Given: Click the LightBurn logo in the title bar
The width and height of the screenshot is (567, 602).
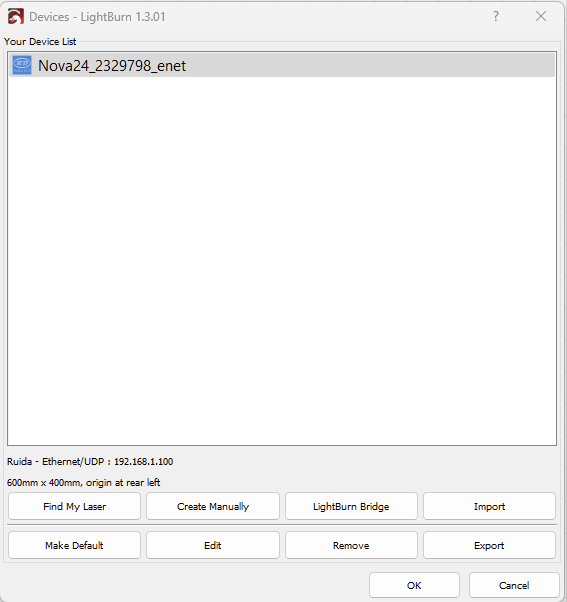Looking at the screenshot, I should 16,17.
